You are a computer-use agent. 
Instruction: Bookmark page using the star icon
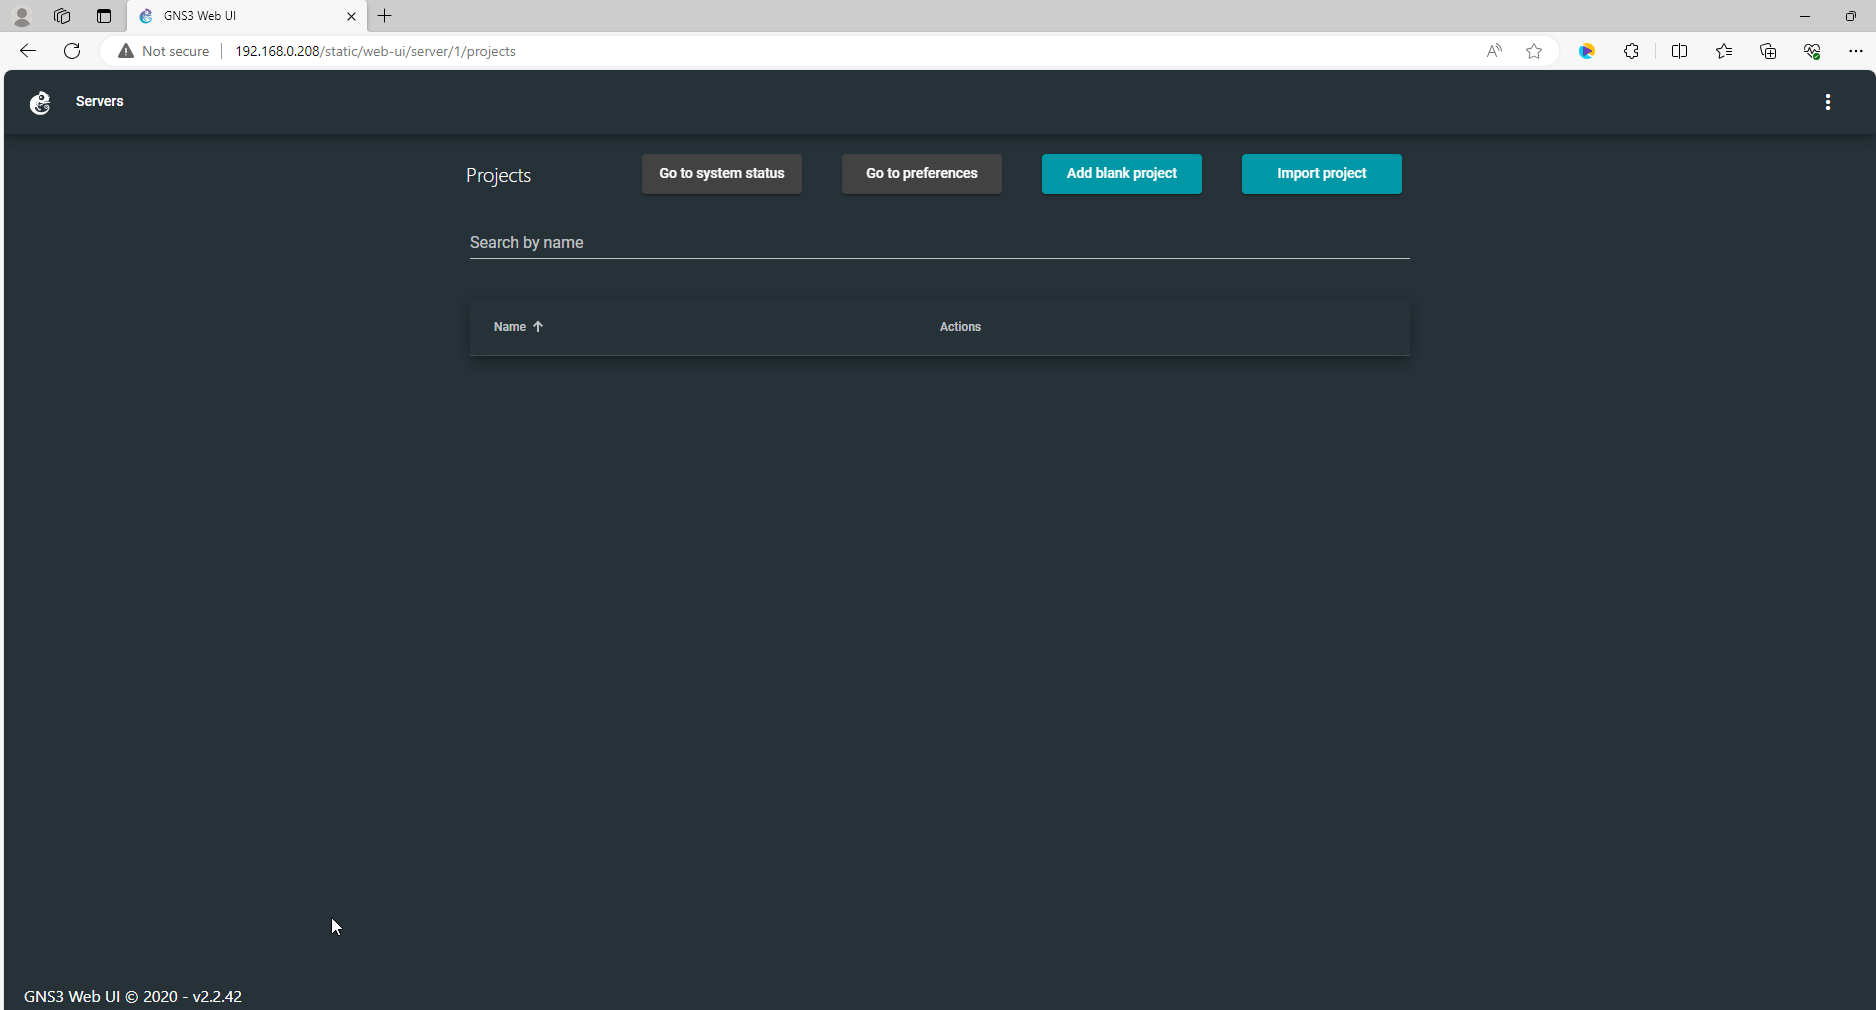[1534, 51]
